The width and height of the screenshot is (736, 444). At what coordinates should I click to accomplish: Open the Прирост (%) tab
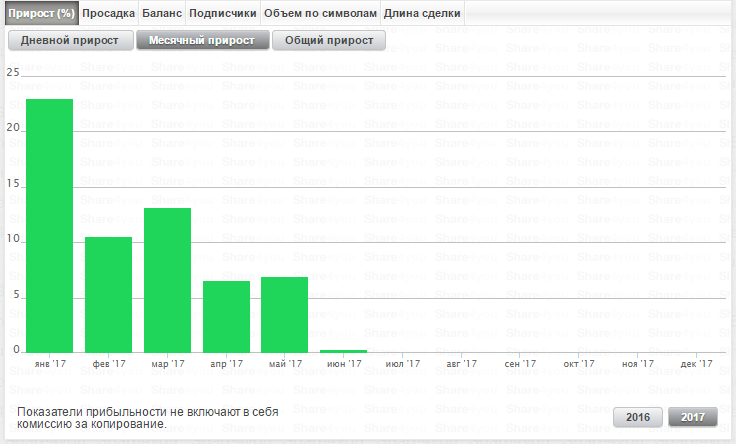[42, 13]
